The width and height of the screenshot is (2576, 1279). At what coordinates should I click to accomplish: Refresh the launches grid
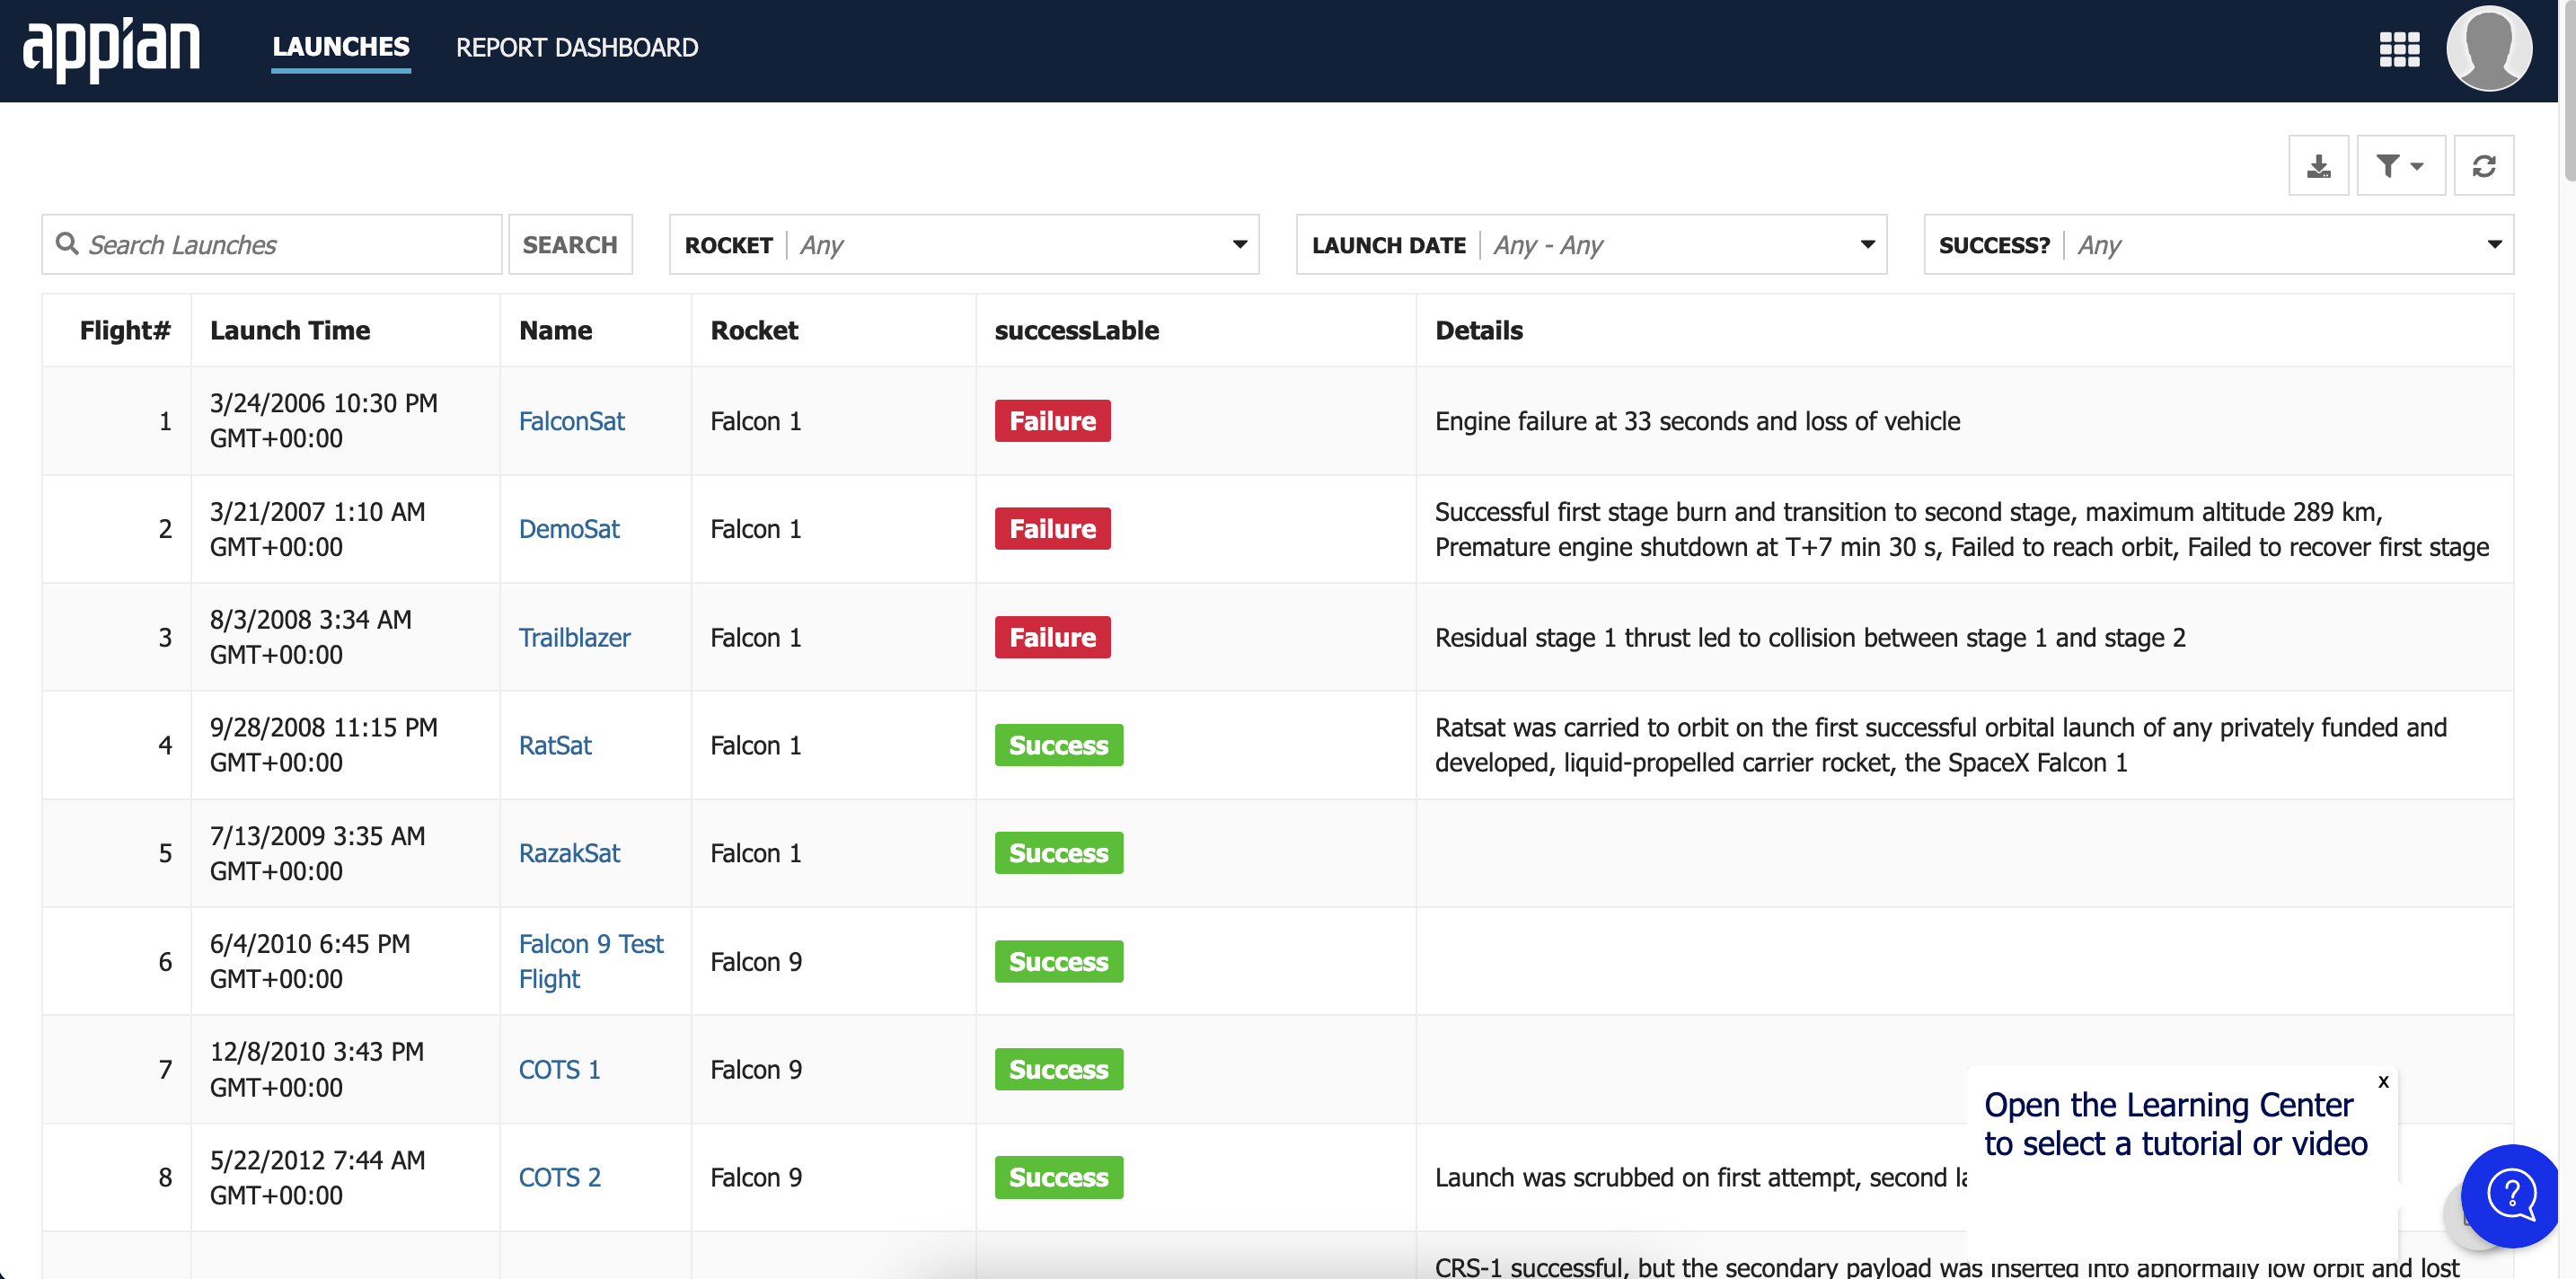coord(2483,166)
